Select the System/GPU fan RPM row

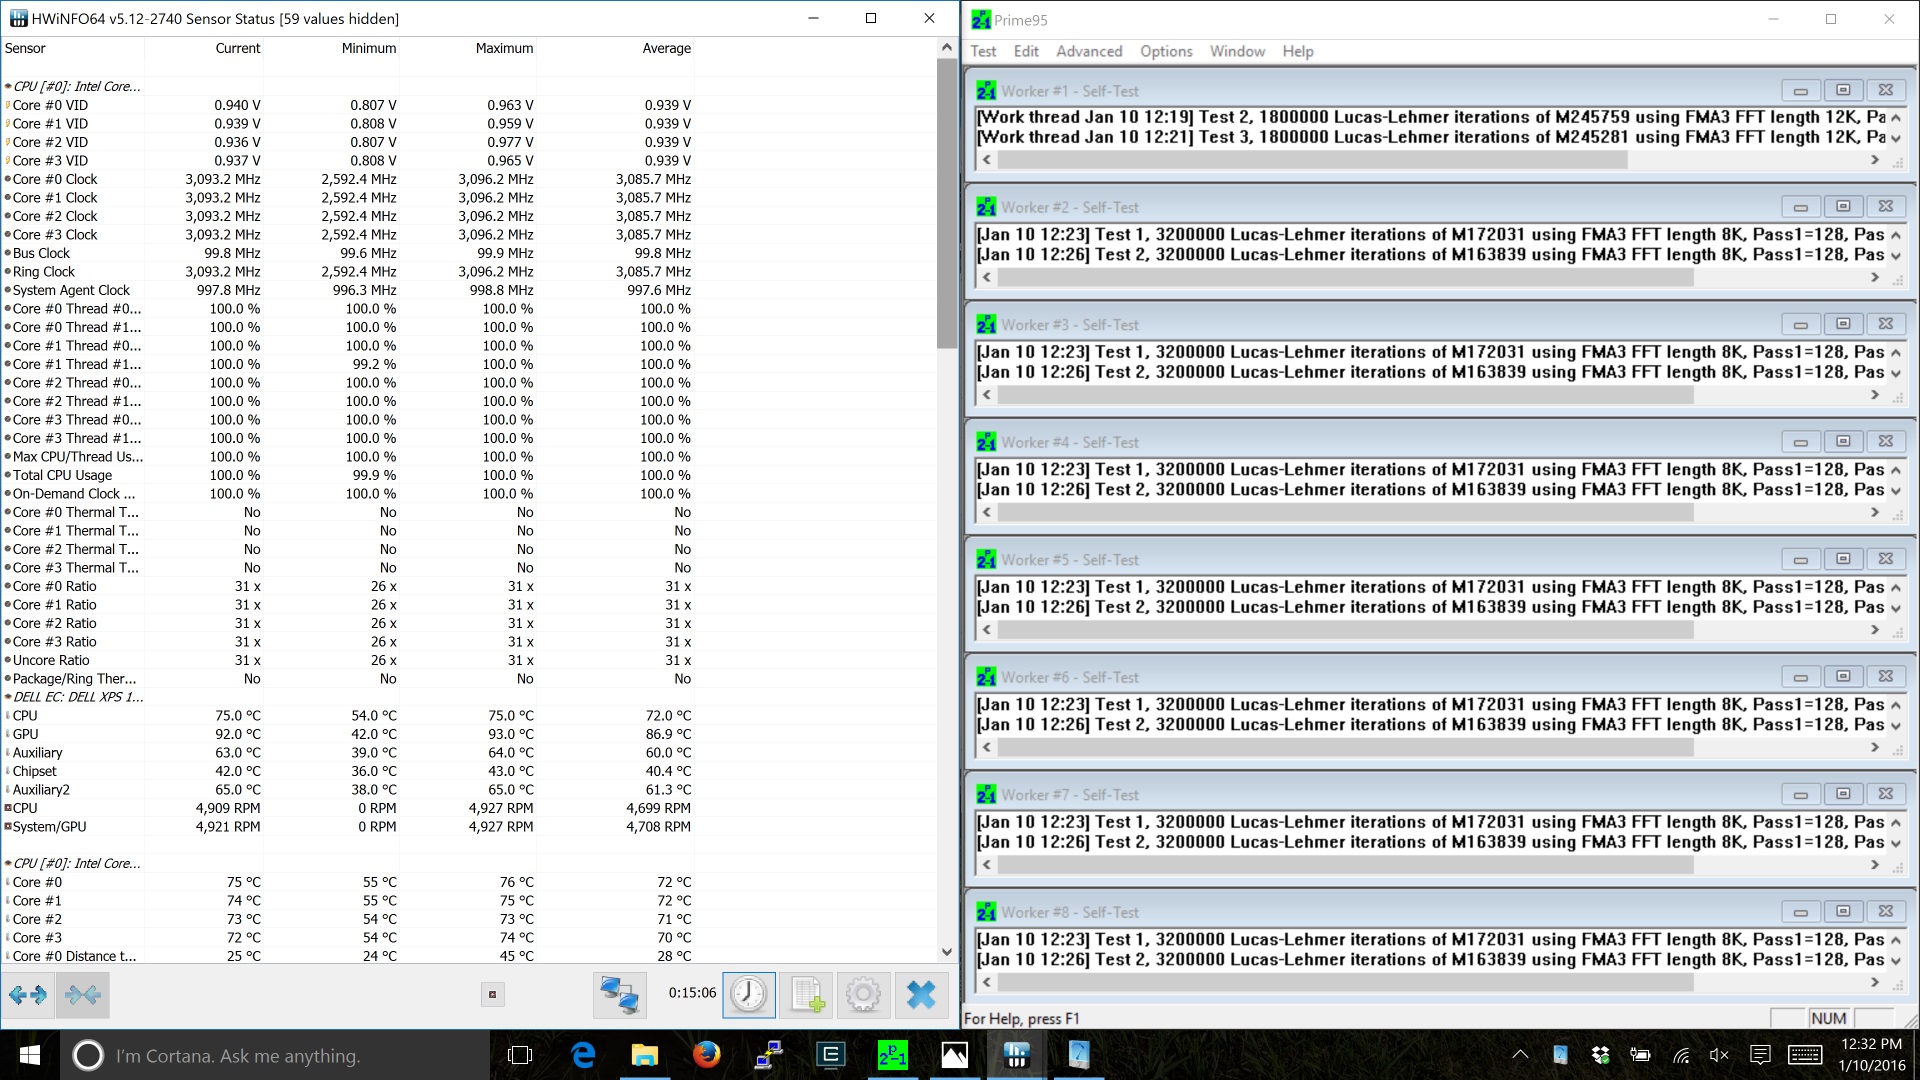[348, 827]
